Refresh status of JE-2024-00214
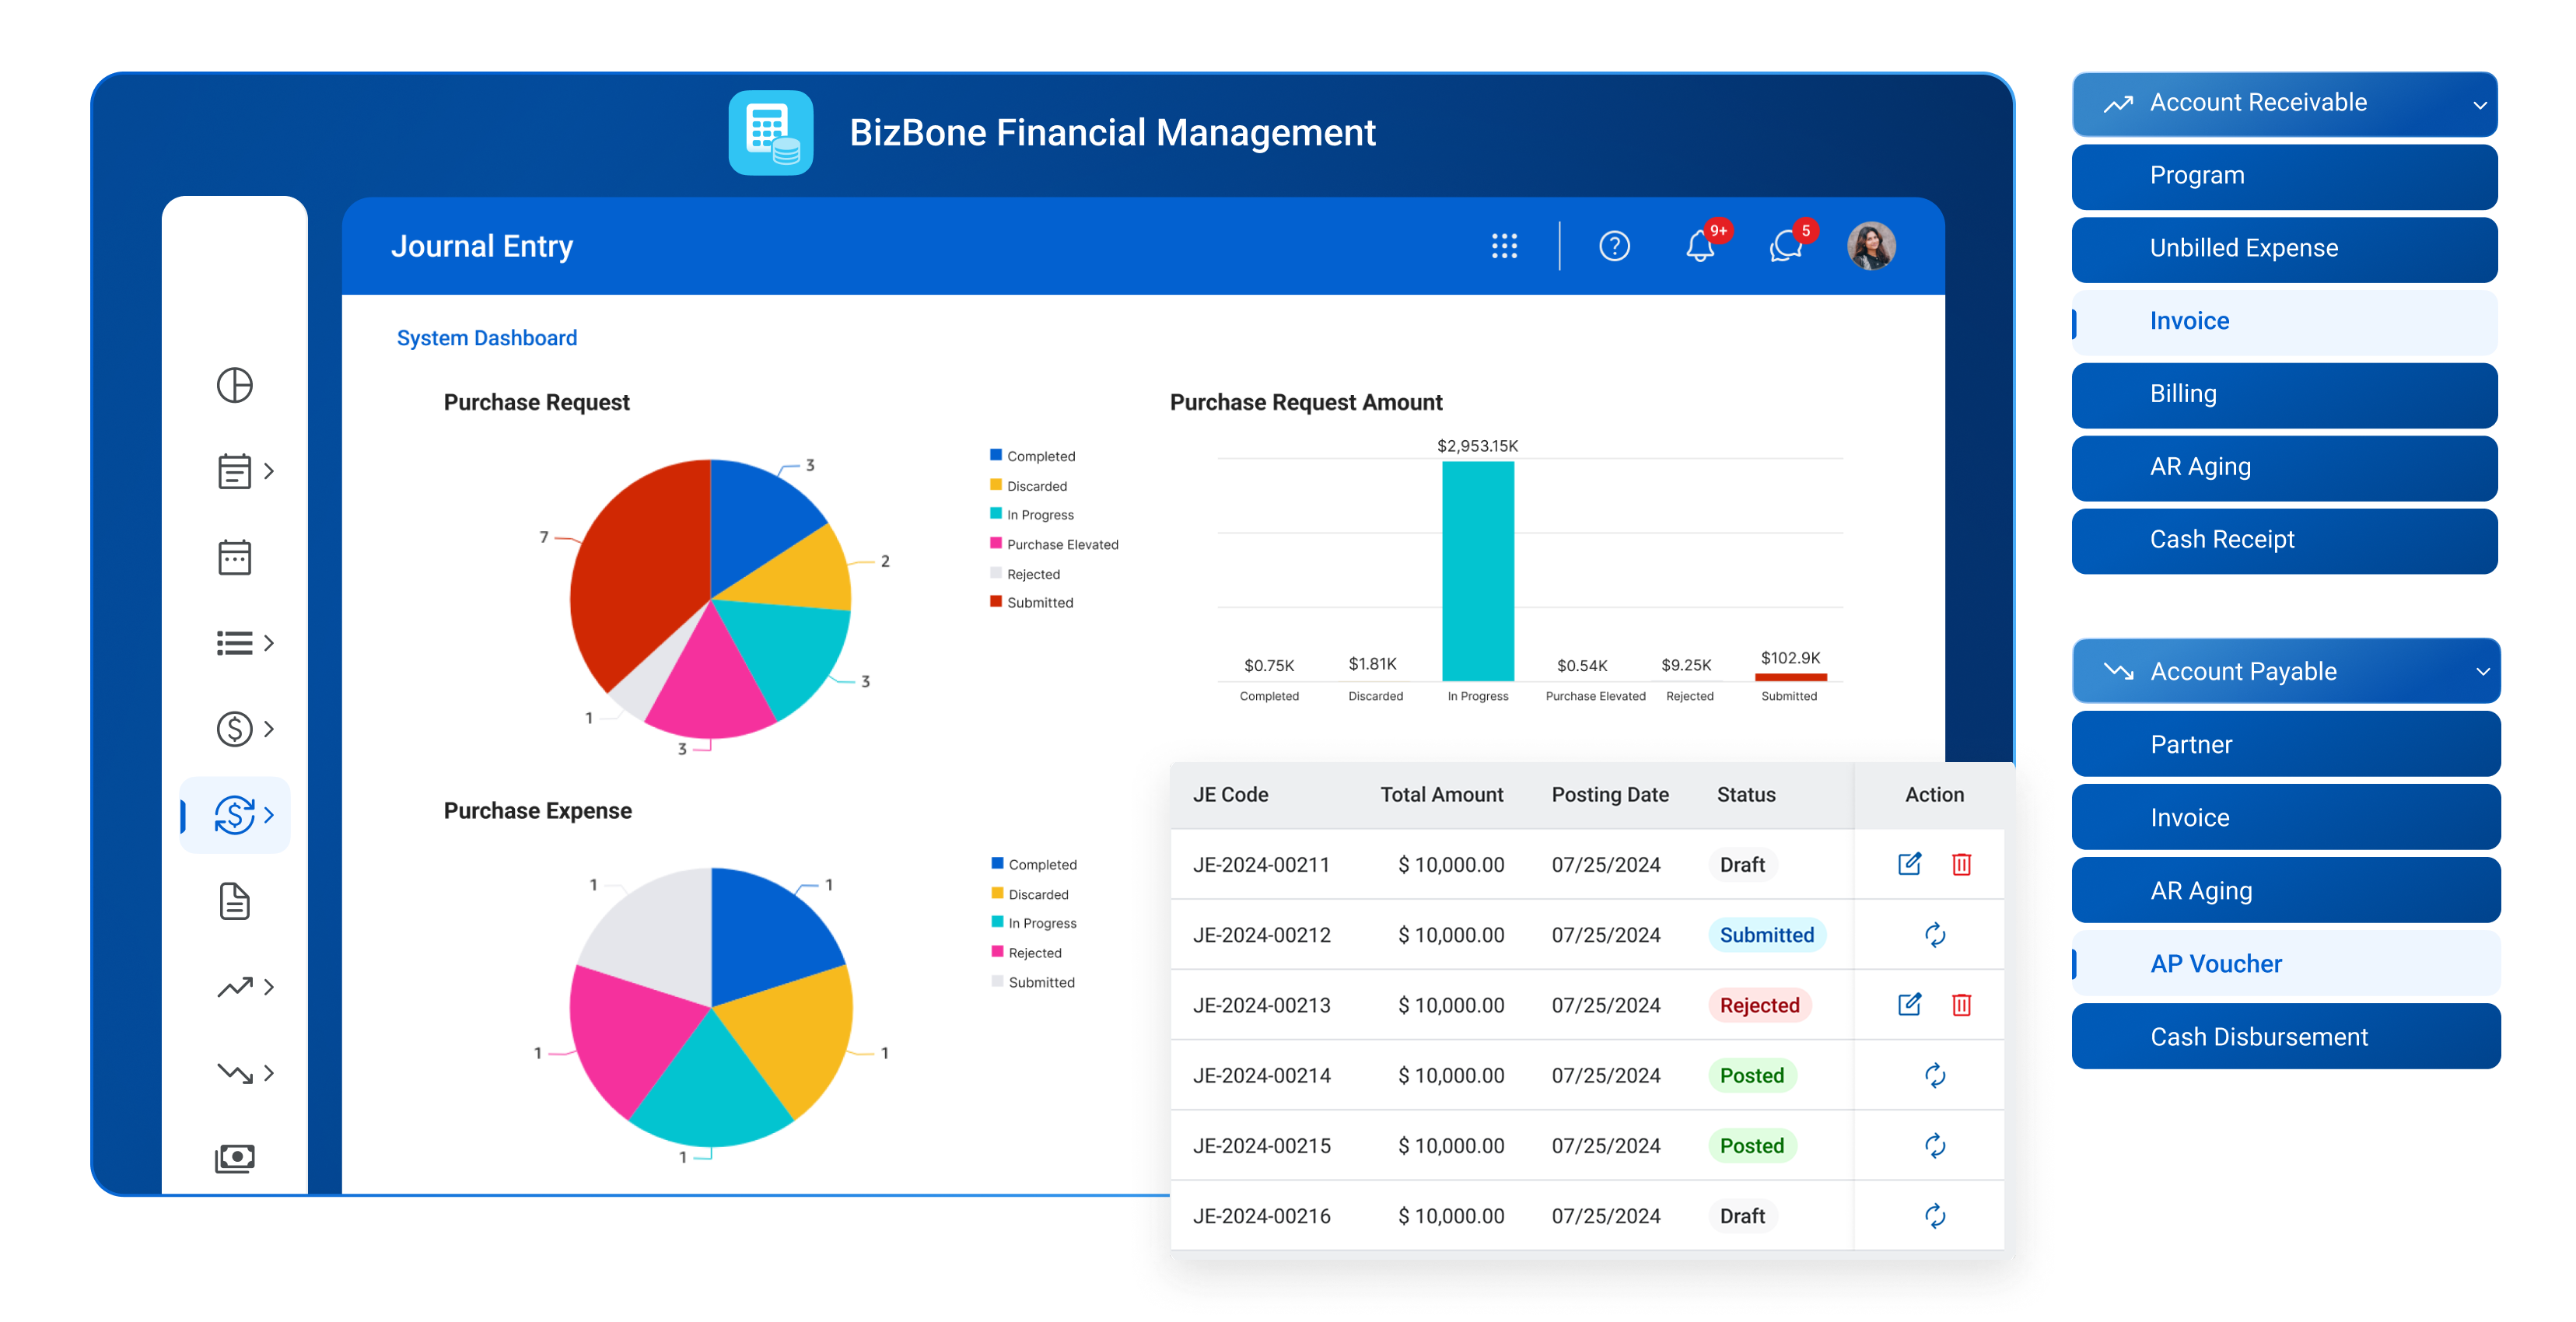 click(x=1934, y=1076)
